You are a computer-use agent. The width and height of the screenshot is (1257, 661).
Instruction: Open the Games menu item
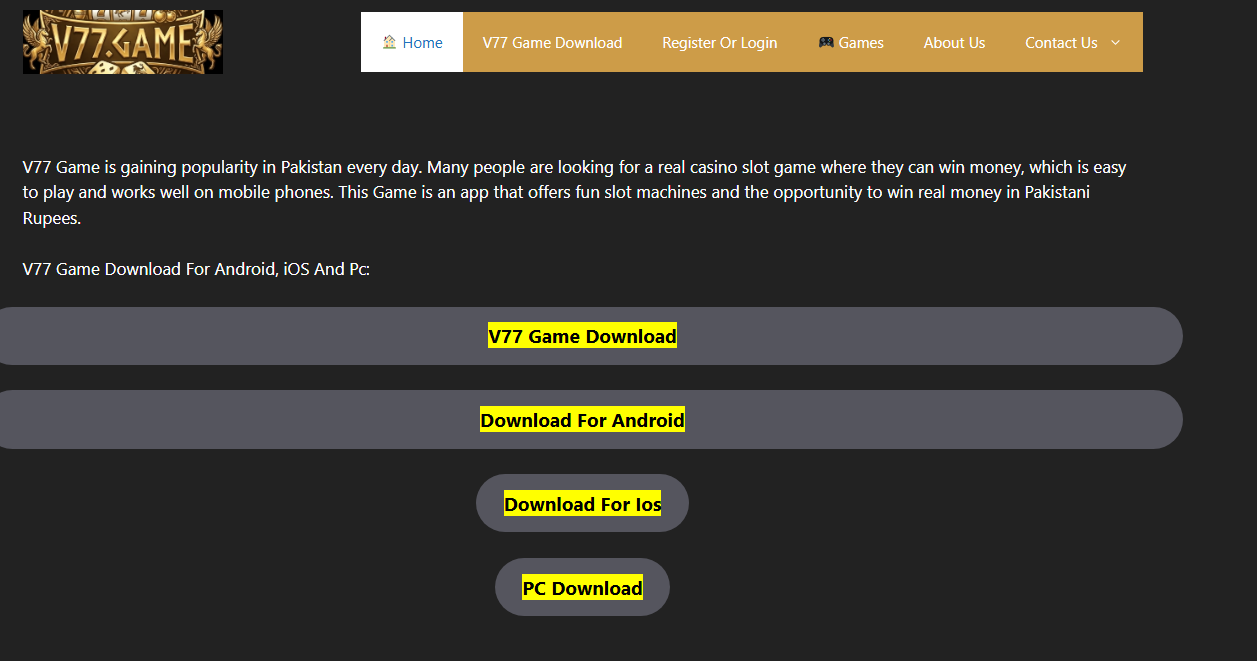point(851,42)
